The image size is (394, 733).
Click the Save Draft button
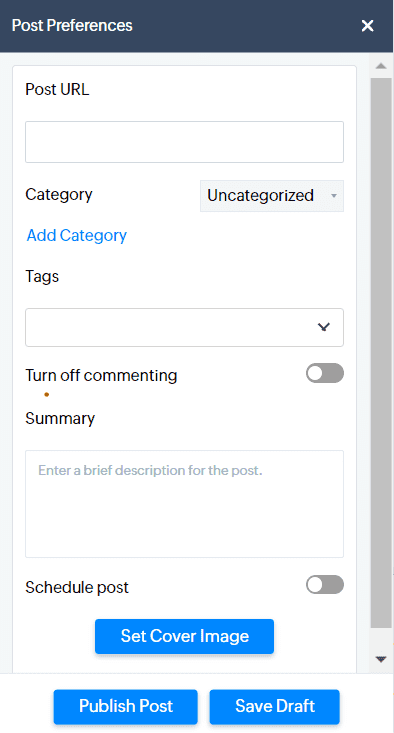275,706
